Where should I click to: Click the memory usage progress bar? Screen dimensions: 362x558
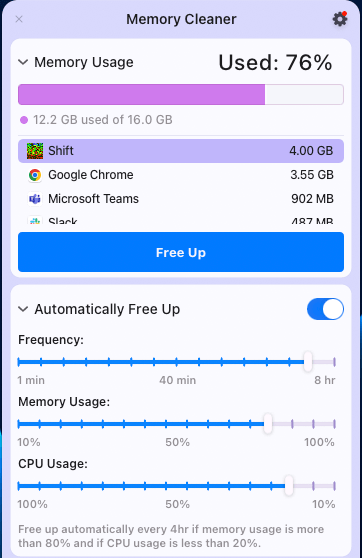(181, 94)
